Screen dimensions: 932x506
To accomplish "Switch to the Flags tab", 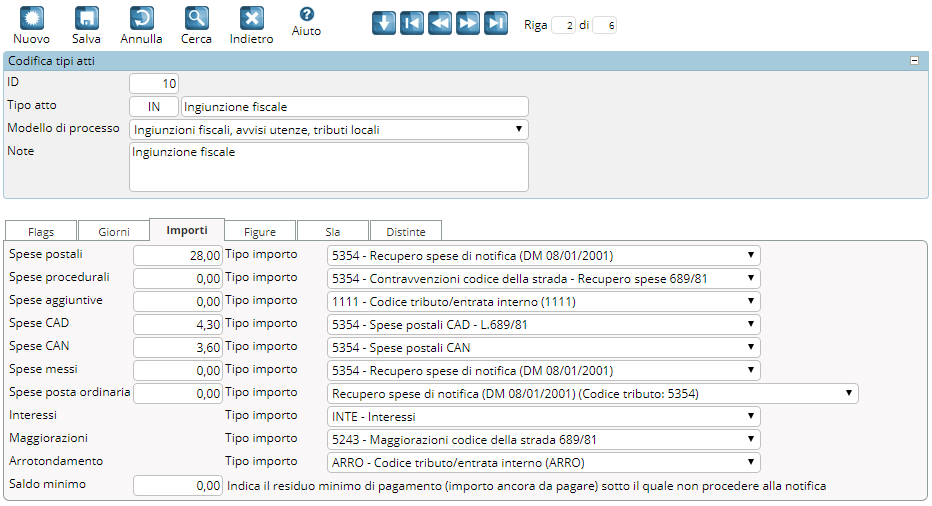I will [x=41, y=231].
